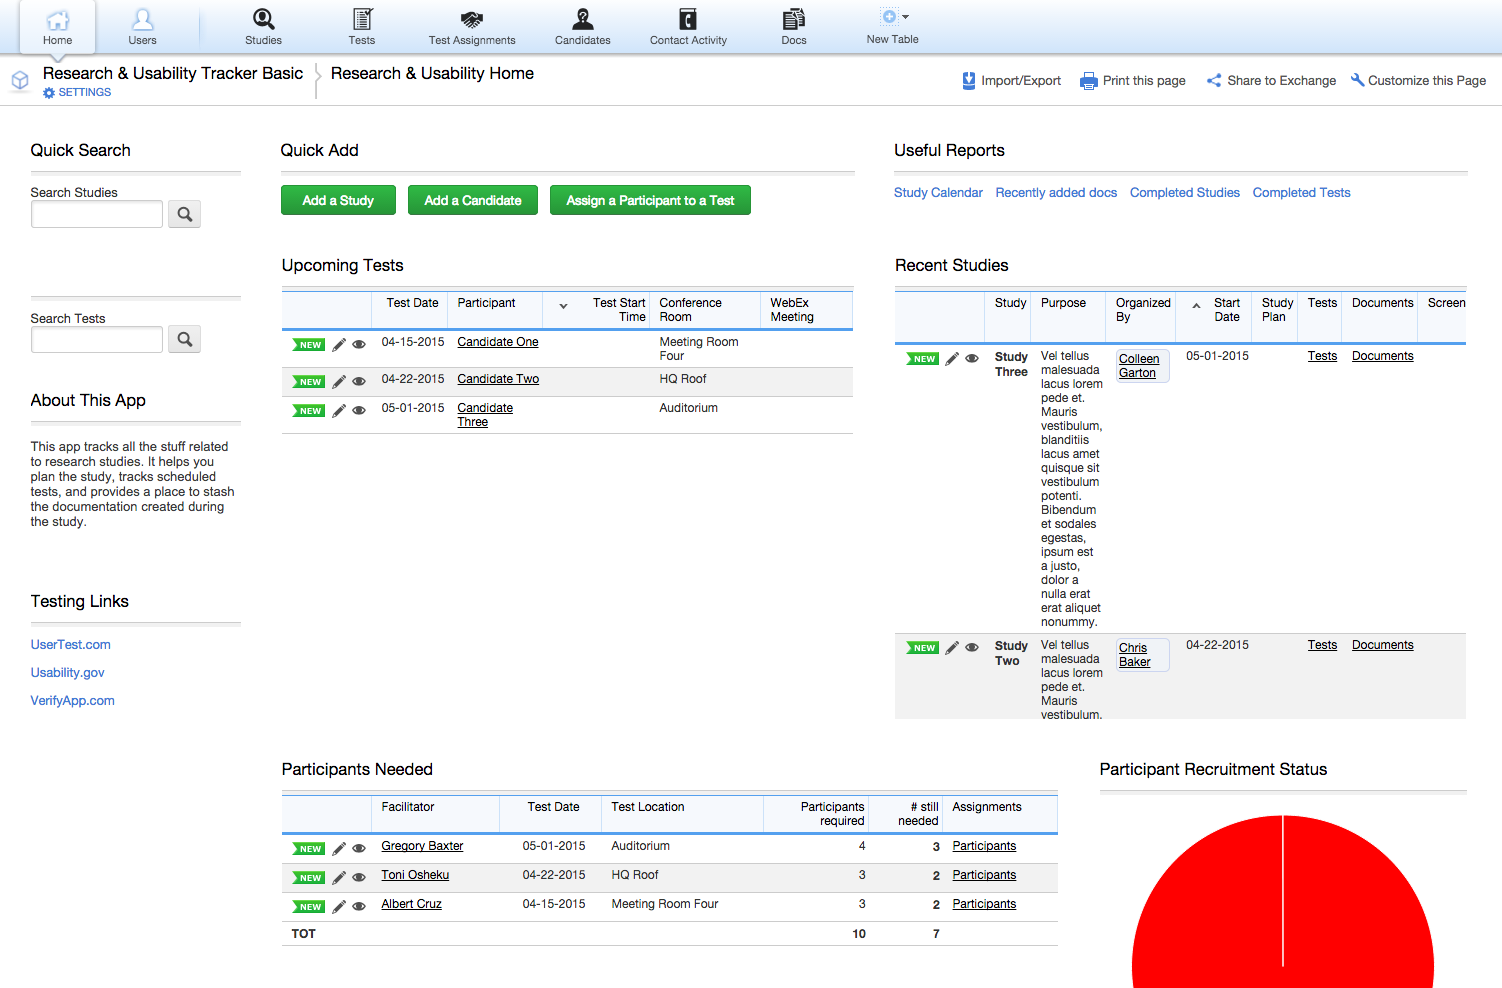Click Research & Usability Tracker Basic title

coord(173,73)
